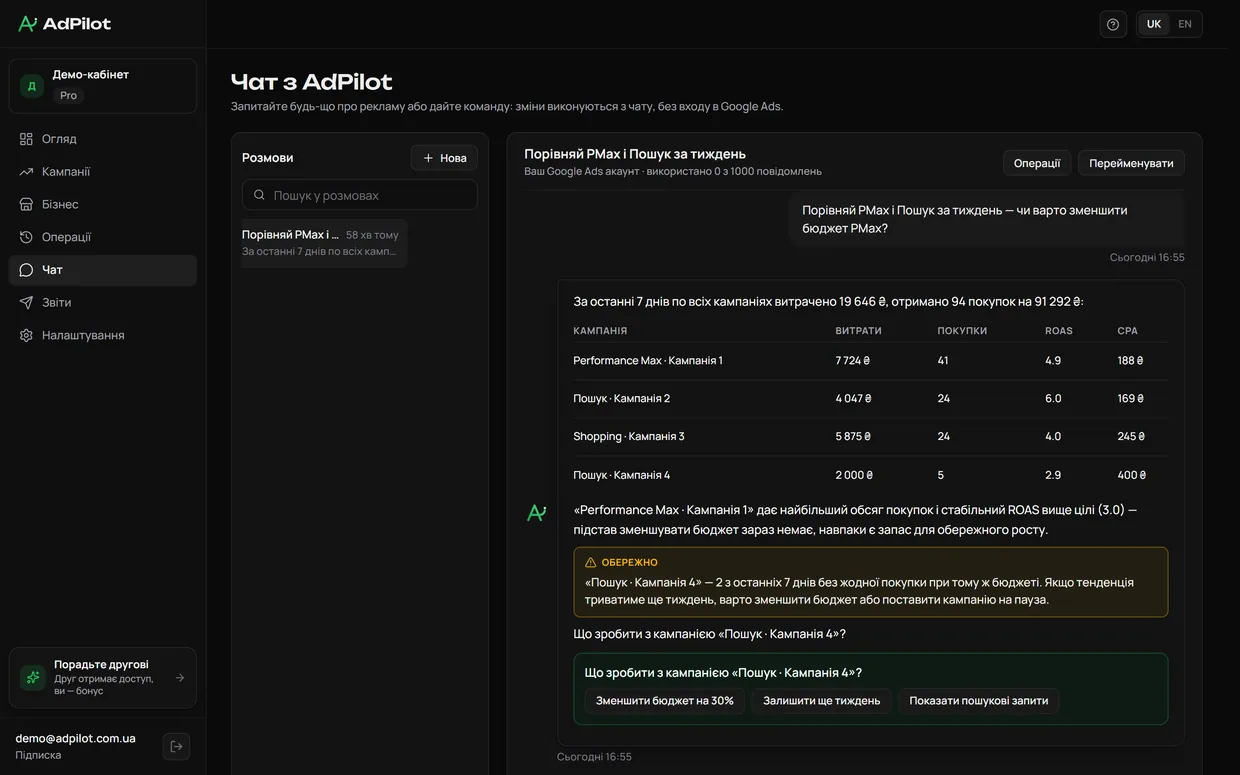
Task: Open the Порадьте другові referral card
Action: (x=103, y=678)
